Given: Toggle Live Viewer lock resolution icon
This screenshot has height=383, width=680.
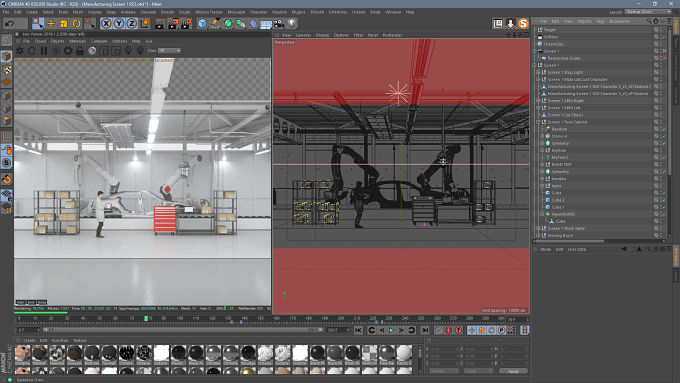Looking at the screenshot, I should pyautogui.click(x=80, y=51).
